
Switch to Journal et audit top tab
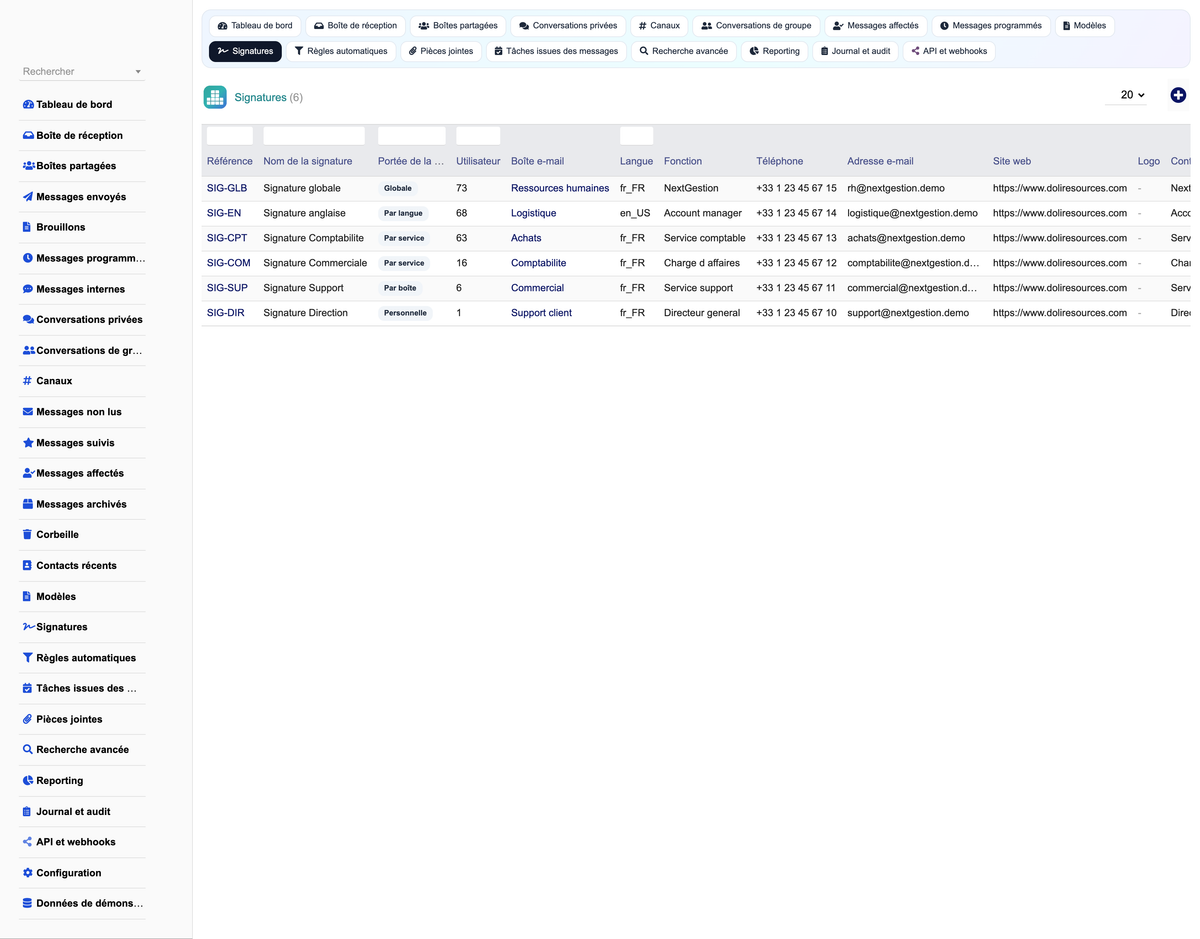point(855,51)
